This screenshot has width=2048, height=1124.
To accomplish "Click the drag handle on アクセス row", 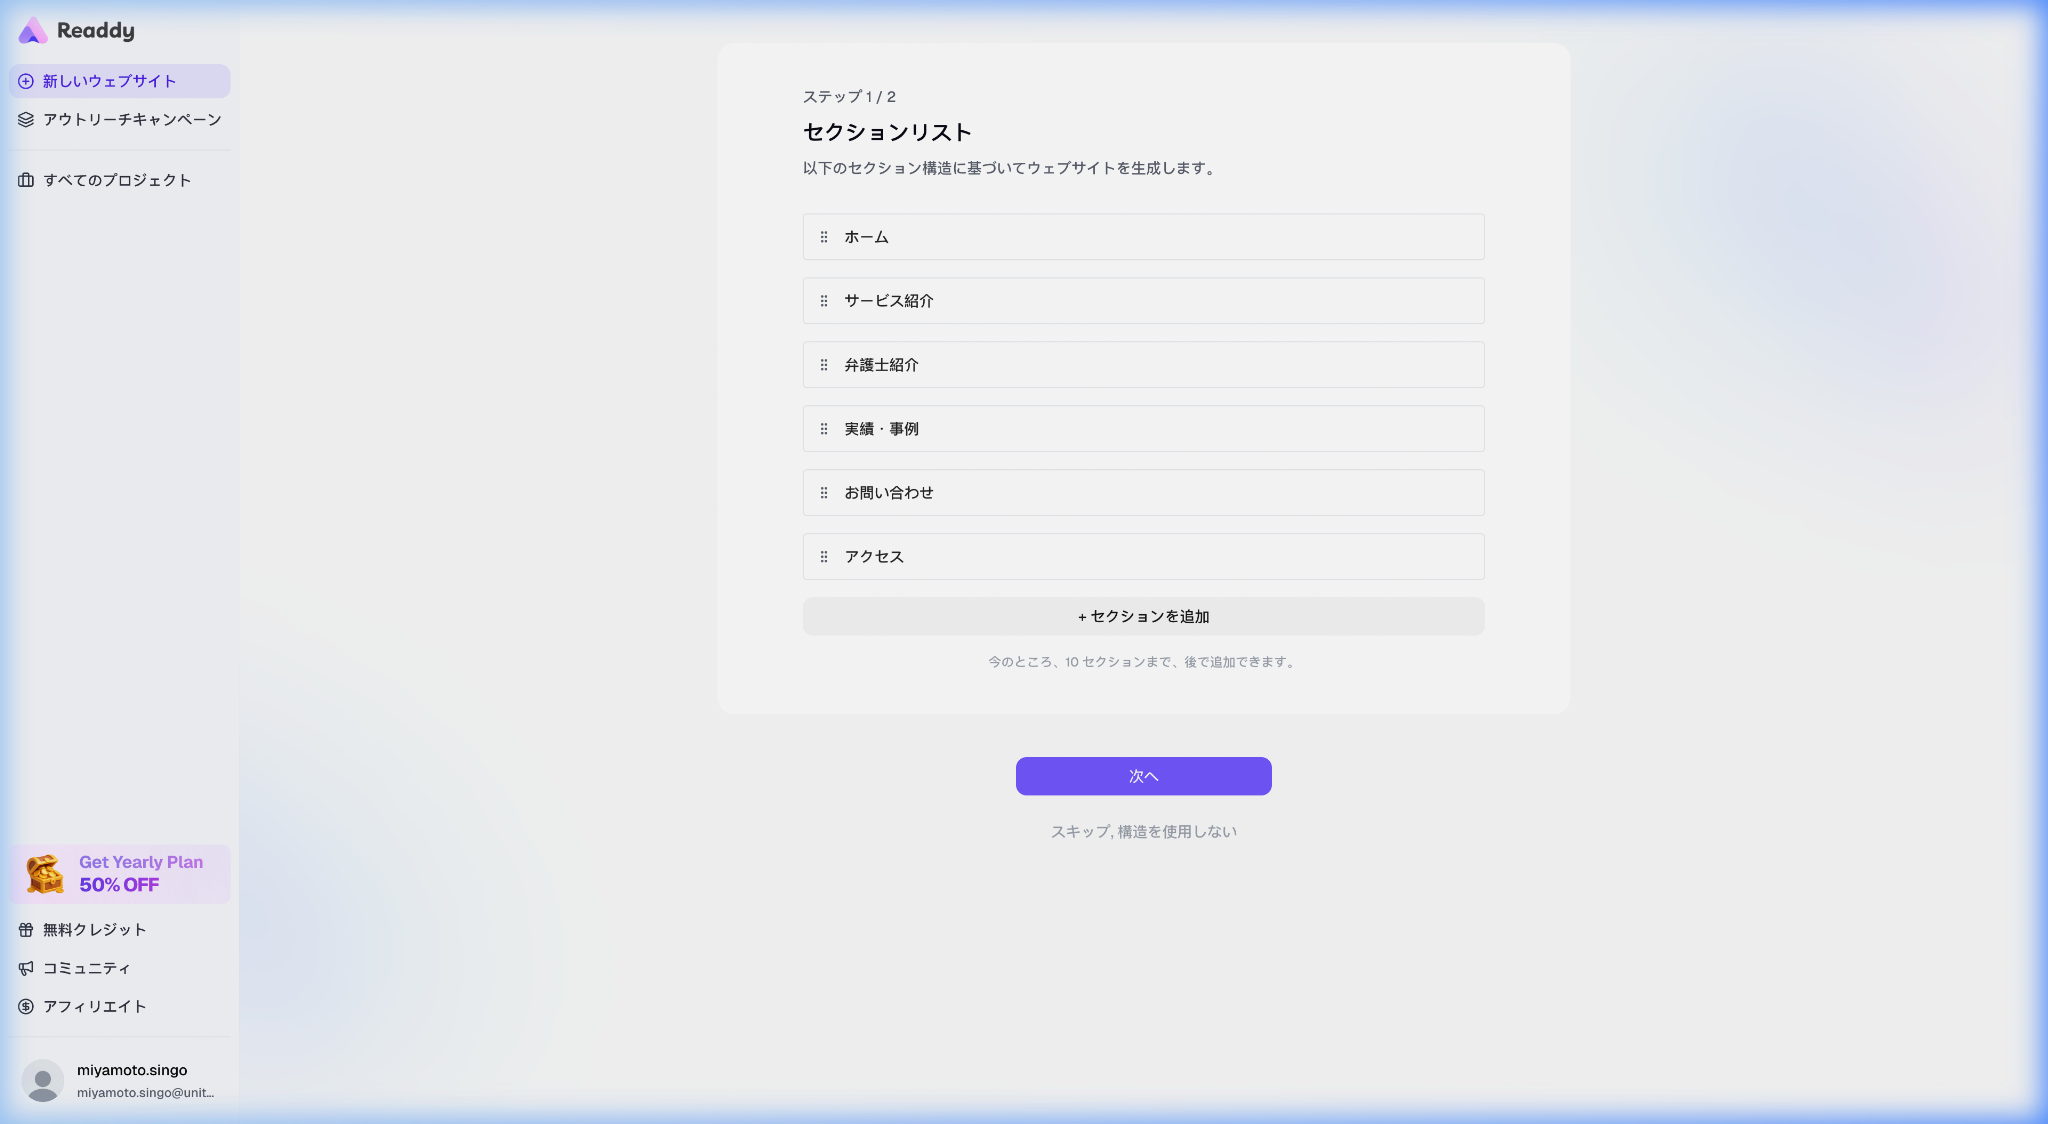I will (824, 557).
